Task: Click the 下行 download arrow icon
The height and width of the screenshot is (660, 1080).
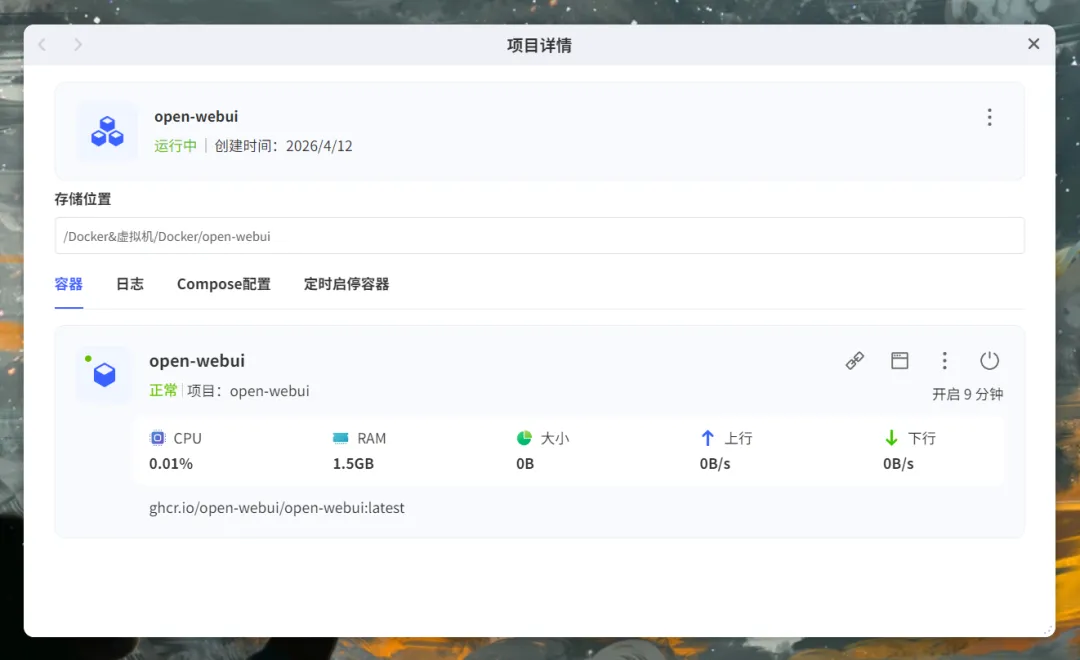Action: pyautogui.click(x=891, y=437)
